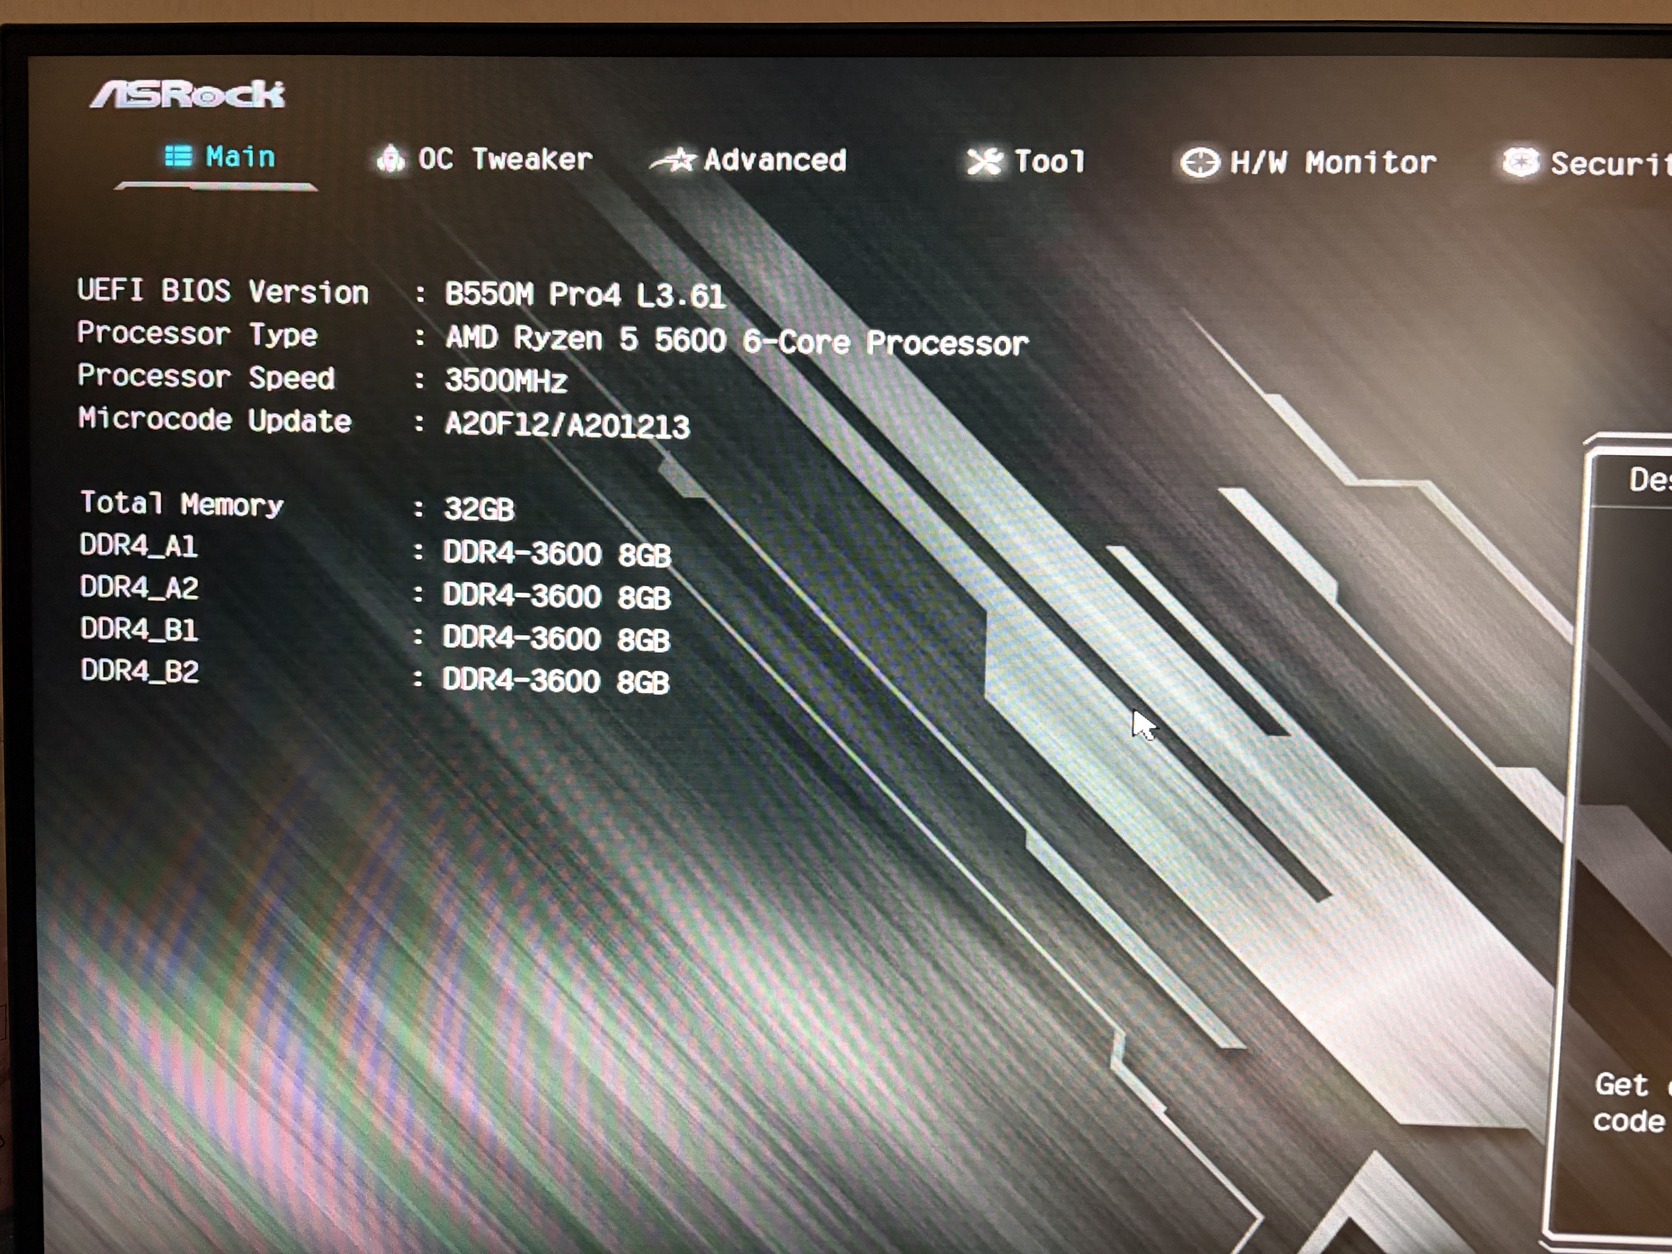Viewport: 1672px width, 1254px height.
Task: Click the Main tab list icon
Action: [x=179, y=156]
